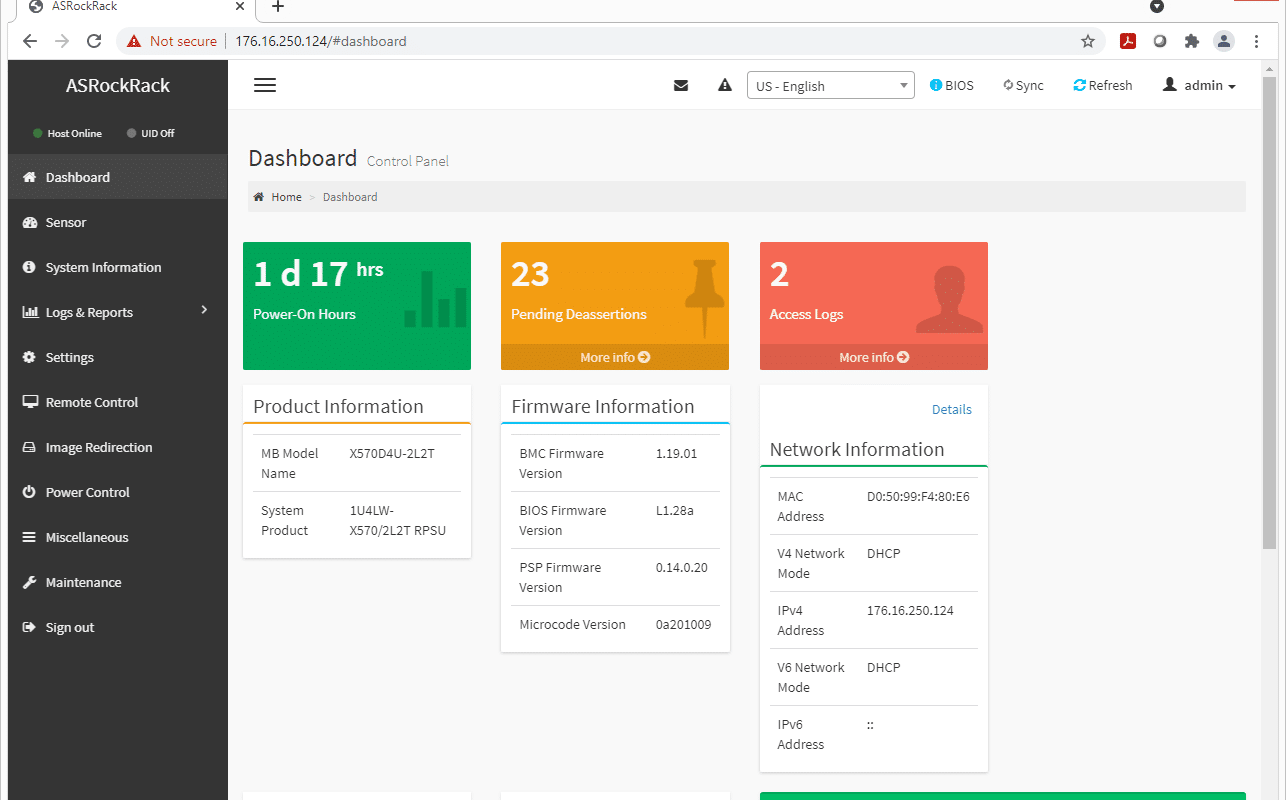This screenshot has width=1286, height=800.
Task: Open Remote Control in the sidebar
Action: pyautogui.click(x=118, y=402)
